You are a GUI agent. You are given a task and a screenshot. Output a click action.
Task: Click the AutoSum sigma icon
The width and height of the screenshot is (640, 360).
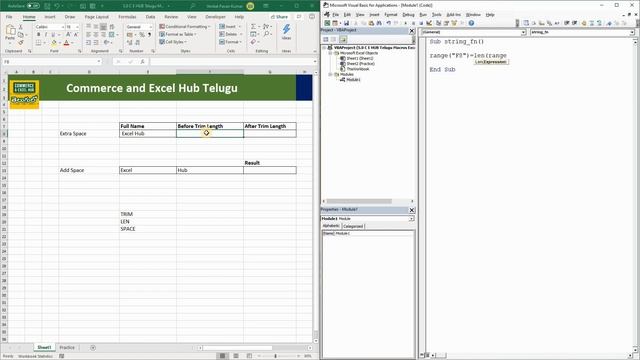253,27
